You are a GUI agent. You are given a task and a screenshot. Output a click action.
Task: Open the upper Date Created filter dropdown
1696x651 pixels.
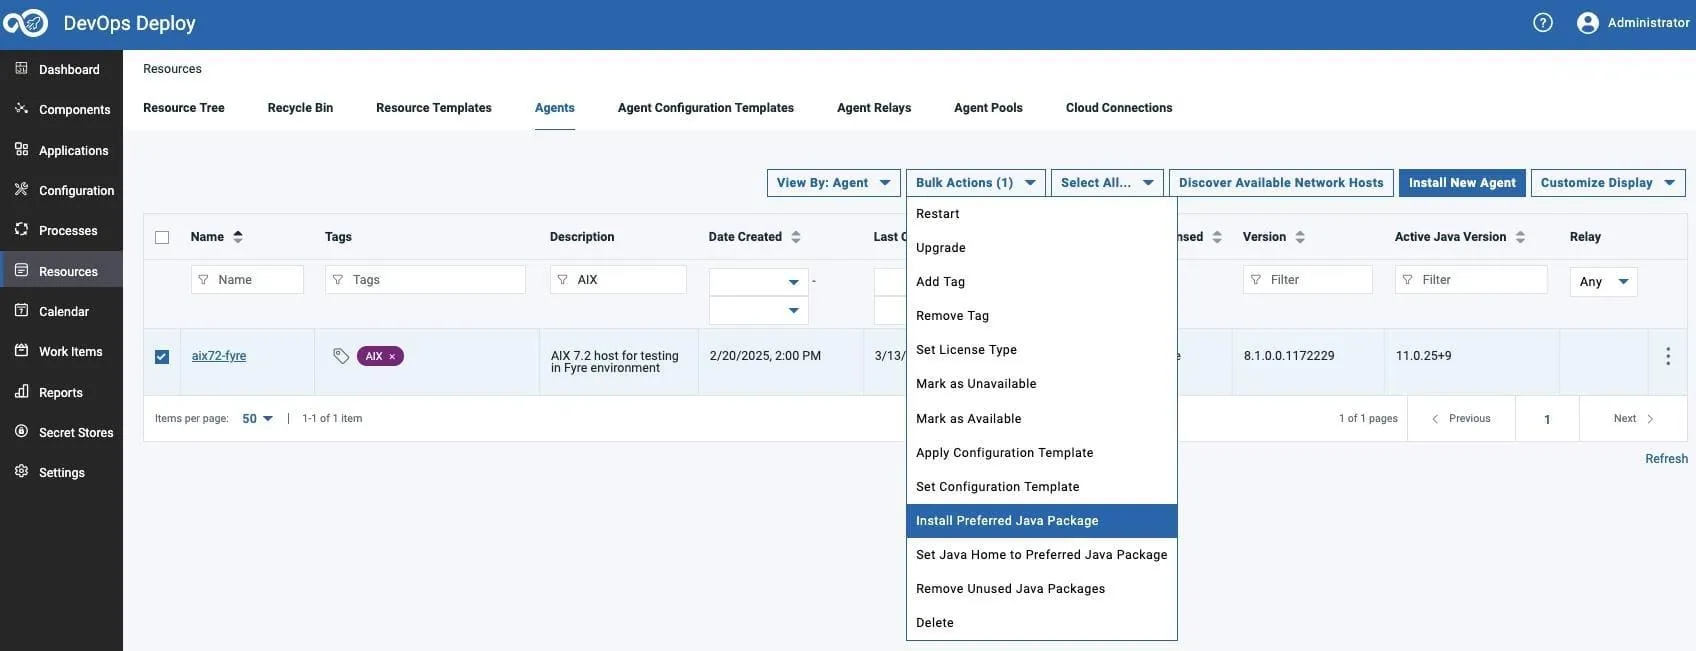(759, 282)
